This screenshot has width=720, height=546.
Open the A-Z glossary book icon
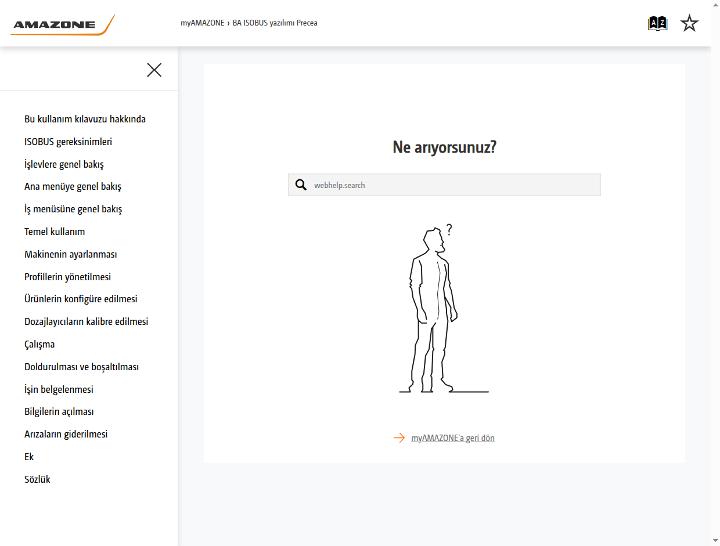click(657, 23)
